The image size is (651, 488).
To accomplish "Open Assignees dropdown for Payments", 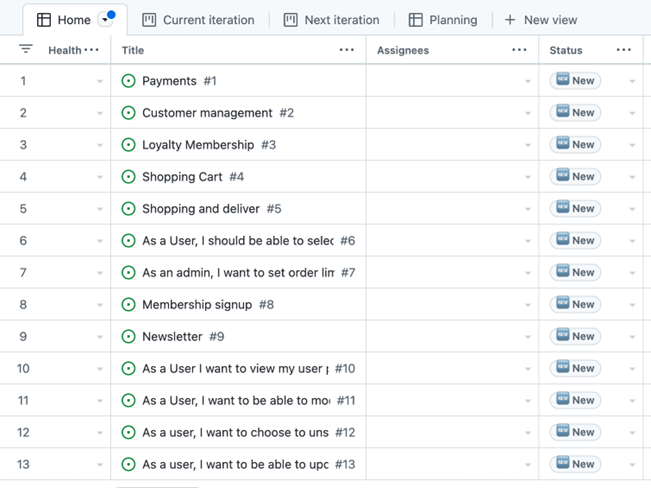I will [x=528, y=81].
